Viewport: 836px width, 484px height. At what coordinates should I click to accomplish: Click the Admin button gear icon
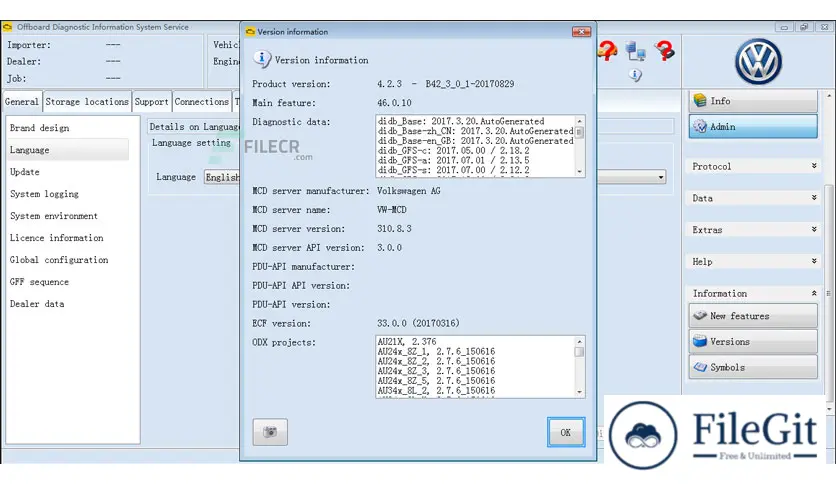coord(700,126)
